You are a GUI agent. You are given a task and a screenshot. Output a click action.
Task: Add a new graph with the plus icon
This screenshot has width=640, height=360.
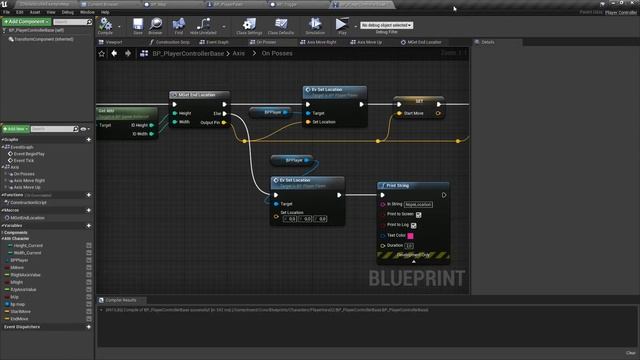click(89, 140)
